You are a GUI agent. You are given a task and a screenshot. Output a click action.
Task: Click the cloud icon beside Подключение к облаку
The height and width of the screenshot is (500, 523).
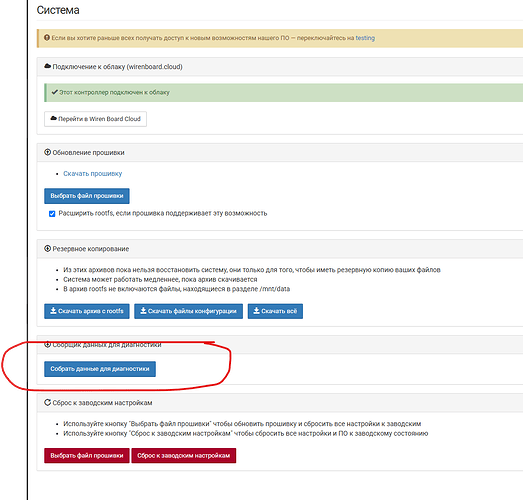[x=47, y=66]
